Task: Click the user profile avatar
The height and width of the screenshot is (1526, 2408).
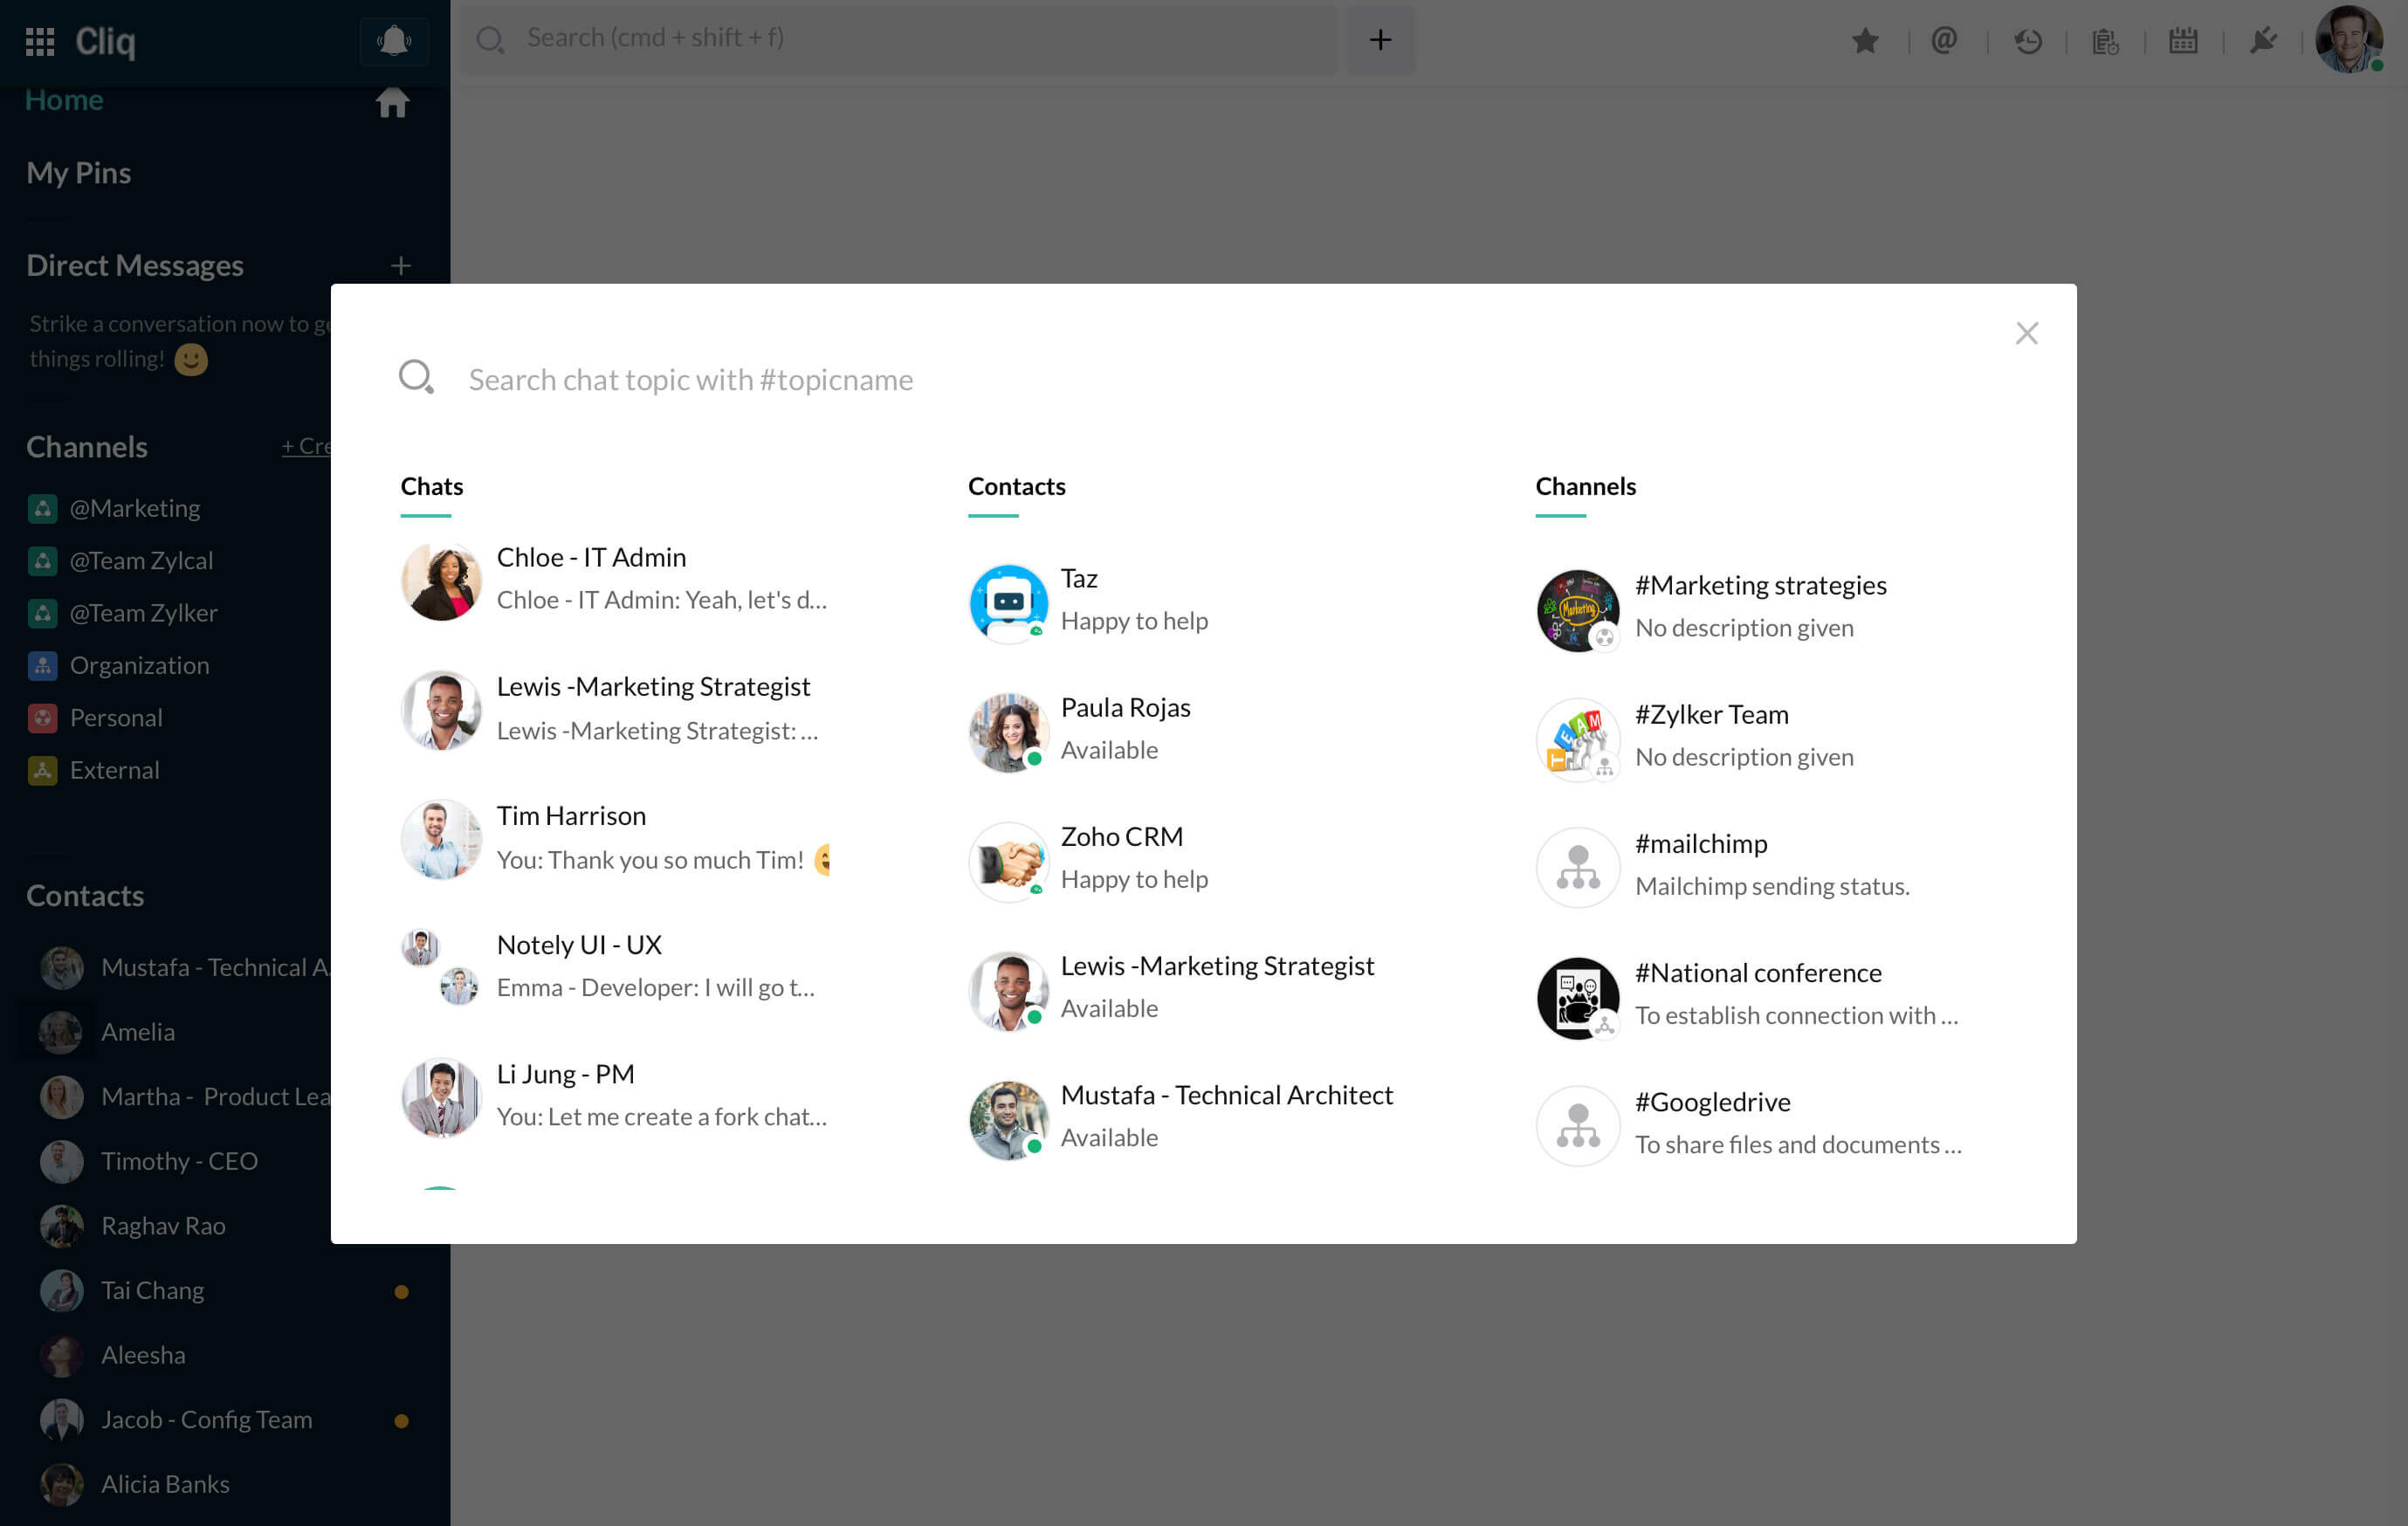Action: pos(2348,40)
